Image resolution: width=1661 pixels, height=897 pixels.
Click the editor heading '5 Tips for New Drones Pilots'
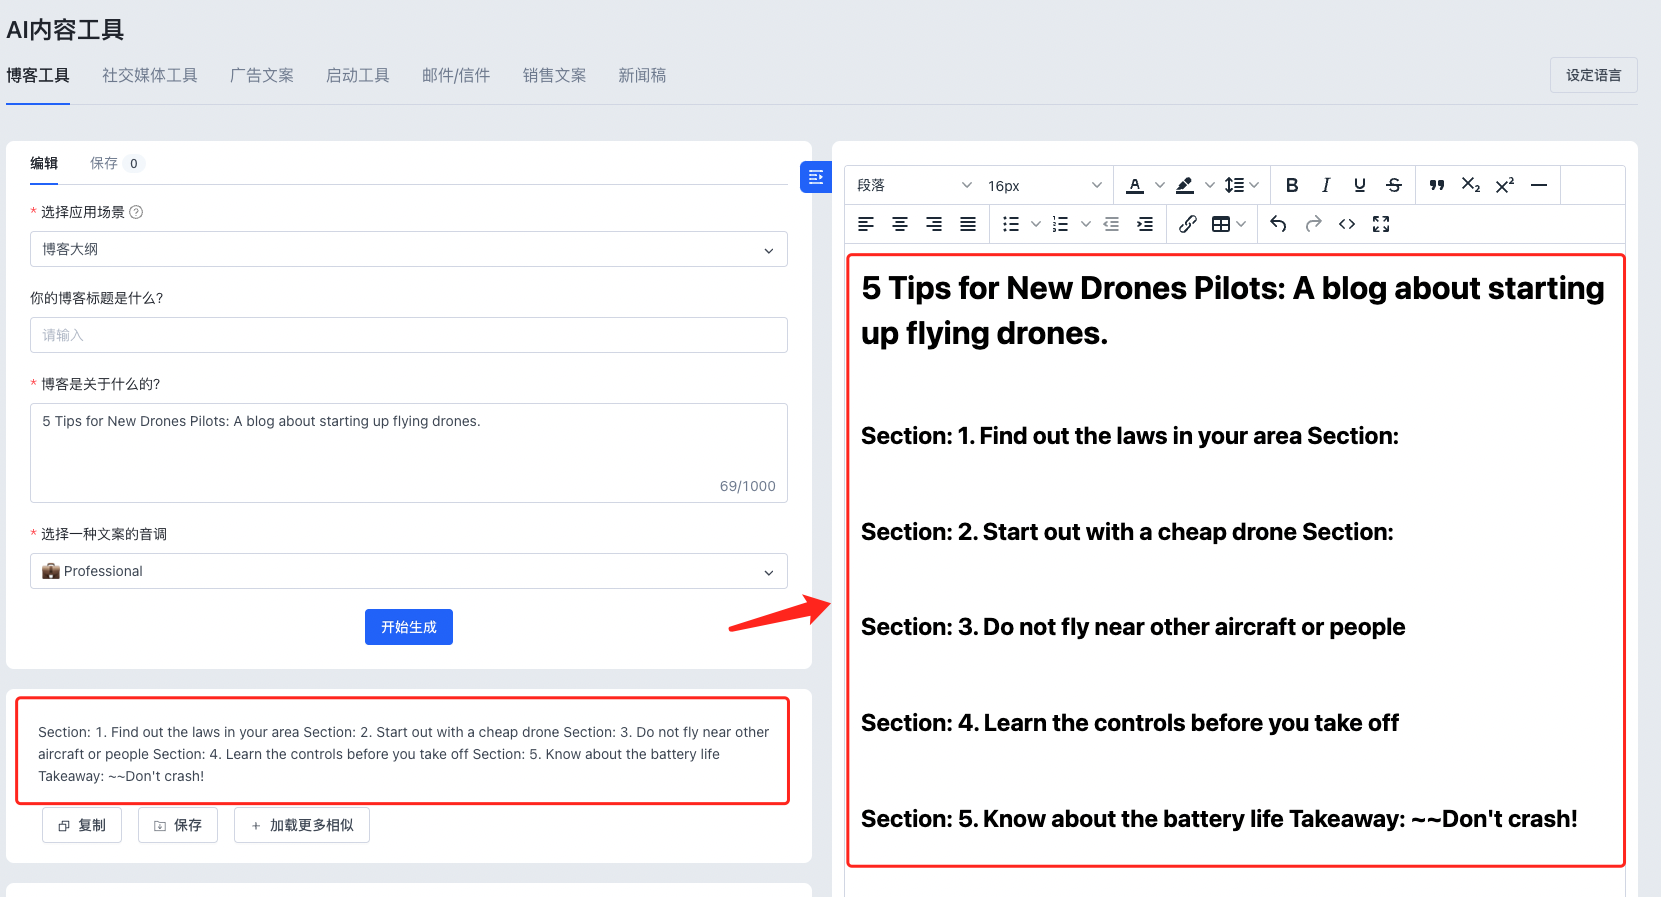(1232, 310)
